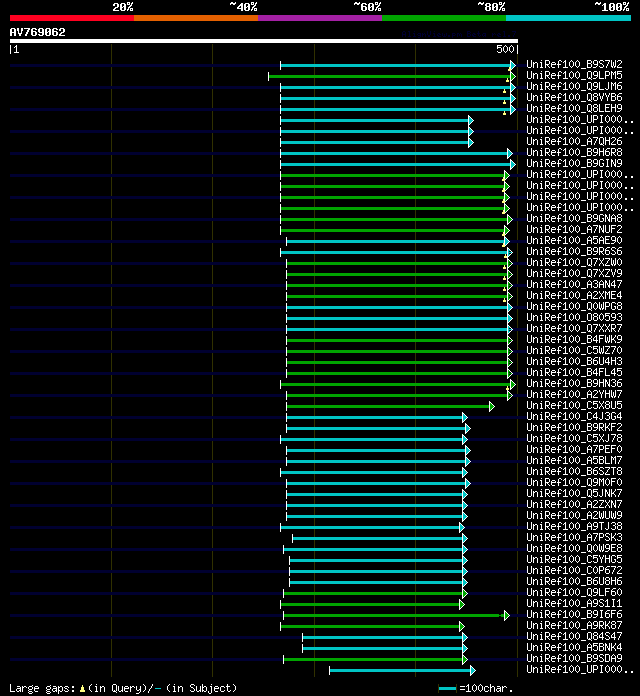Open the UniRef100_Q9LF60 hit

point(574,593)
